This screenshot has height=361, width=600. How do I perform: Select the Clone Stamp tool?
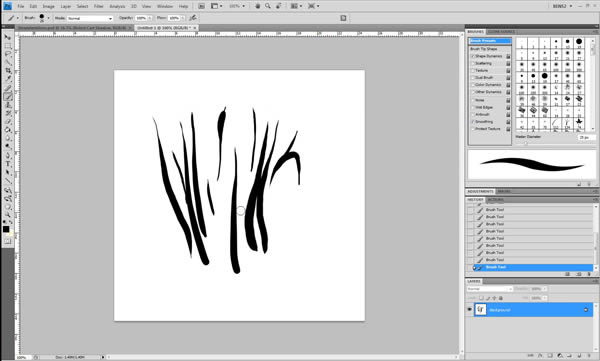click(x=7, y=105)
